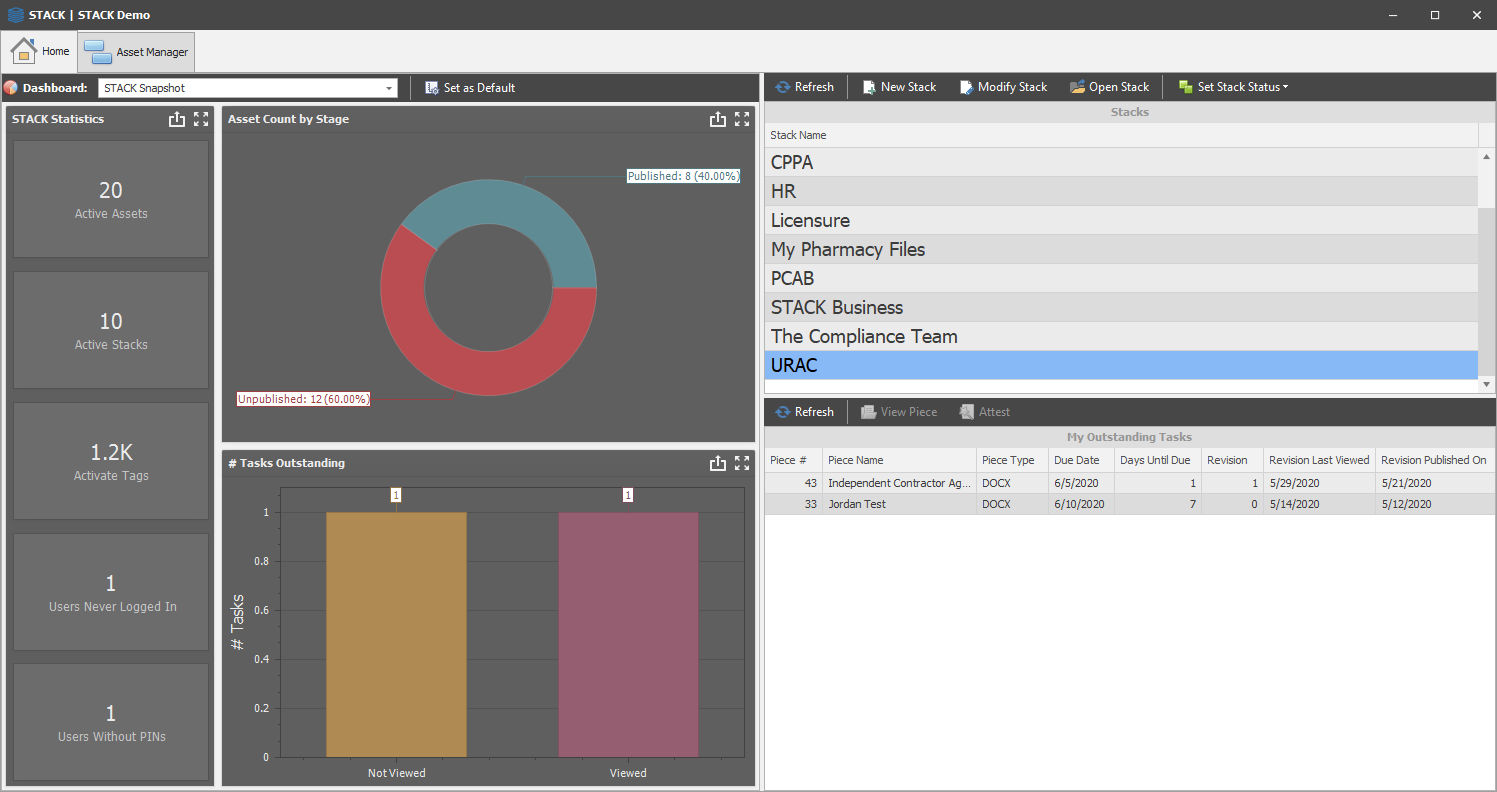1497x792 pixels.
Task: Click the Published: 8 (40.00%) label
Action: coord(683,176)
